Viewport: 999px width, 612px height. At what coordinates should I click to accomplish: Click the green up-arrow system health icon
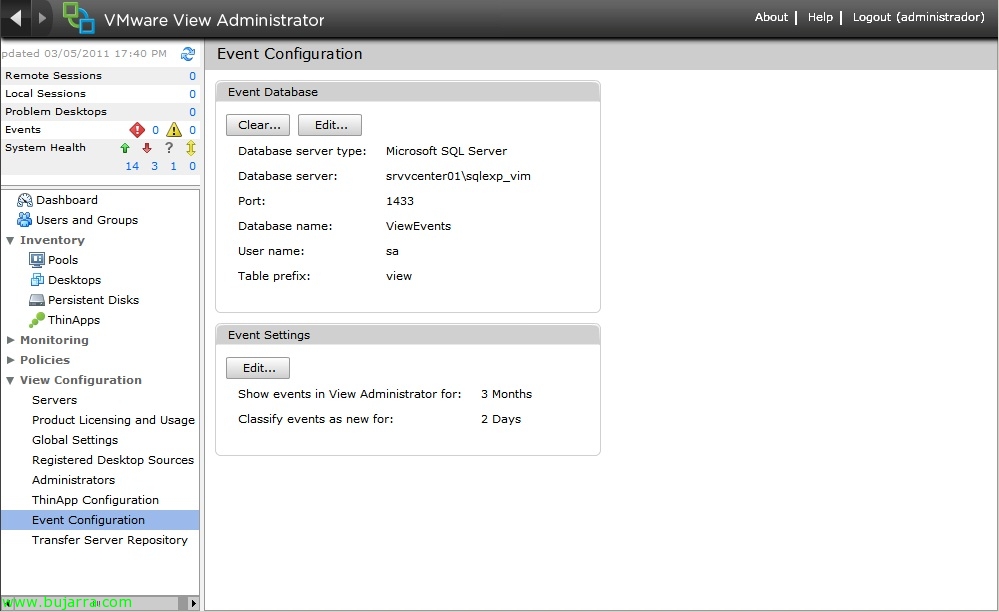[125, 148]
